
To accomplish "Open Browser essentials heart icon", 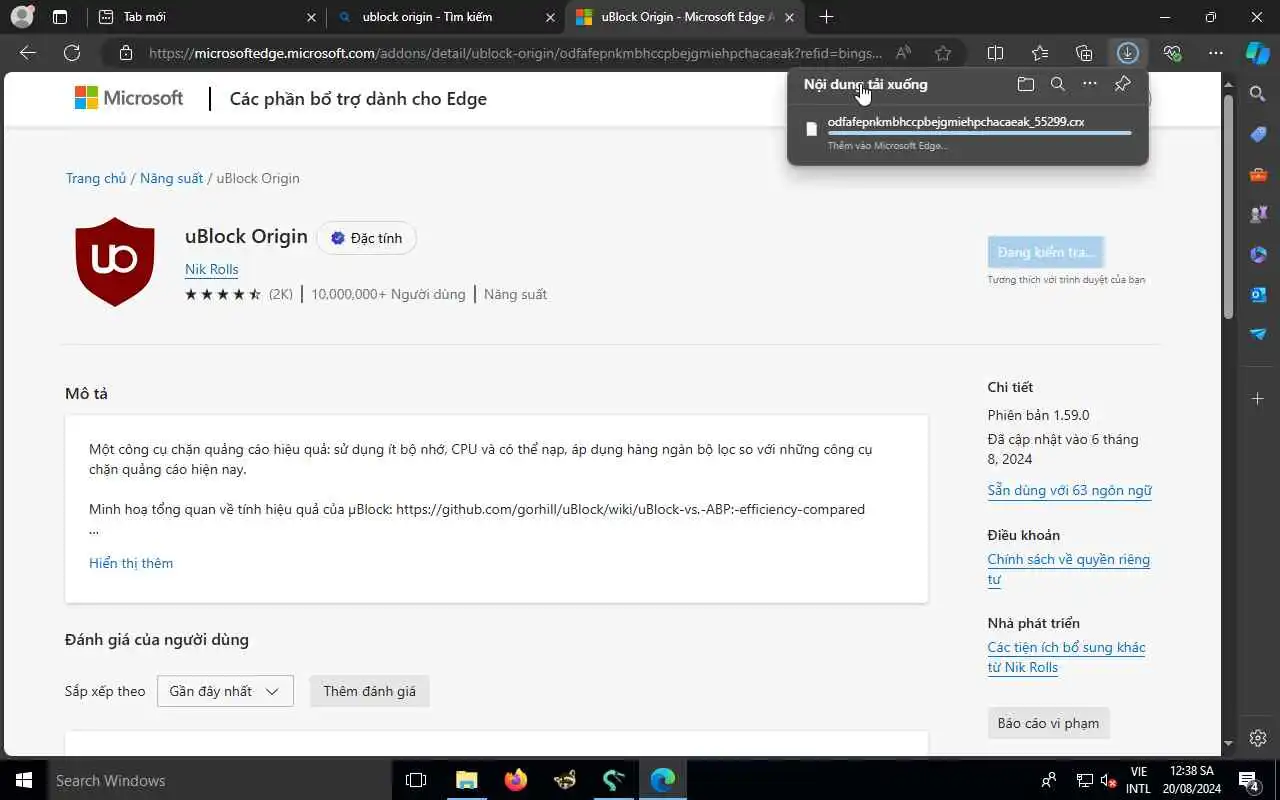I will click(x=1172, y=53).
